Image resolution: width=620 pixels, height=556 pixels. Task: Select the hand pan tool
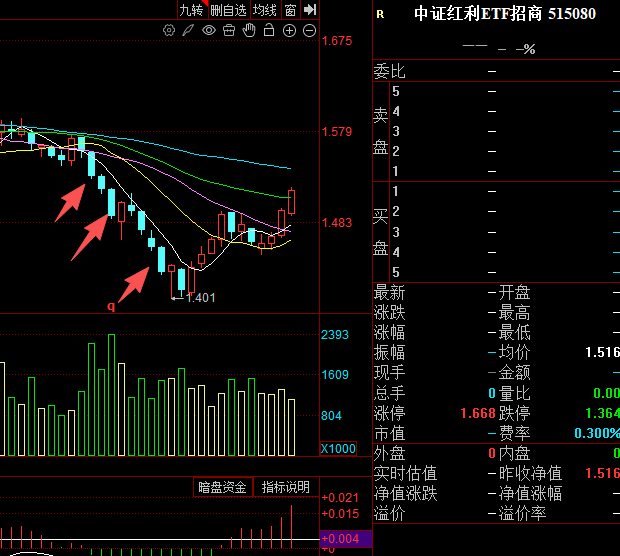(x=249, y=30)
